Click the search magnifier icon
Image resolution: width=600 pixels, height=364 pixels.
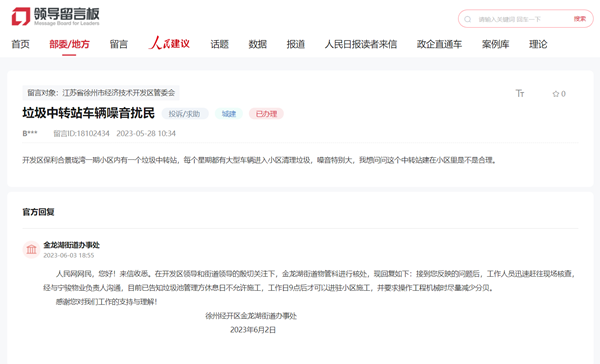click(468, 19)
